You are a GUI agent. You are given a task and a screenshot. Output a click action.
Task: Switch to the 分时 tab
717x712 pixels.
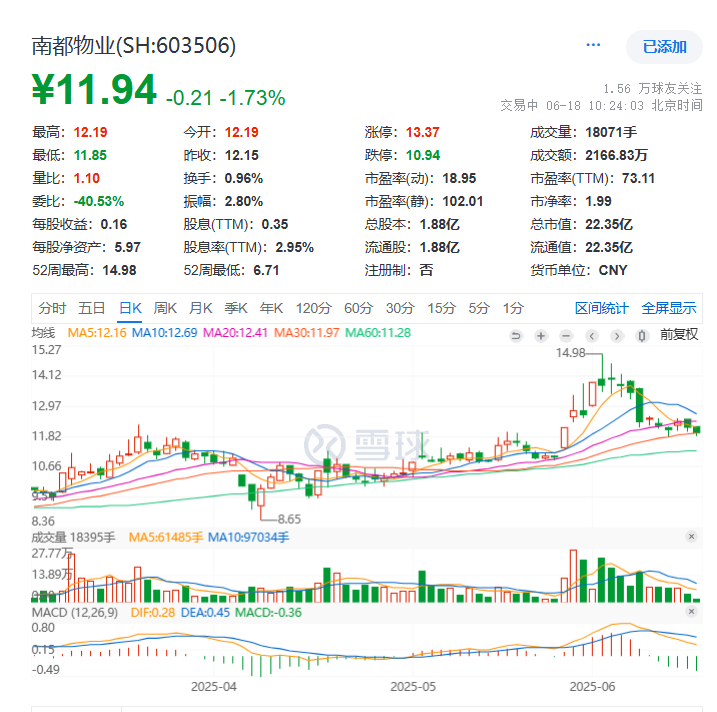(52, 308)
